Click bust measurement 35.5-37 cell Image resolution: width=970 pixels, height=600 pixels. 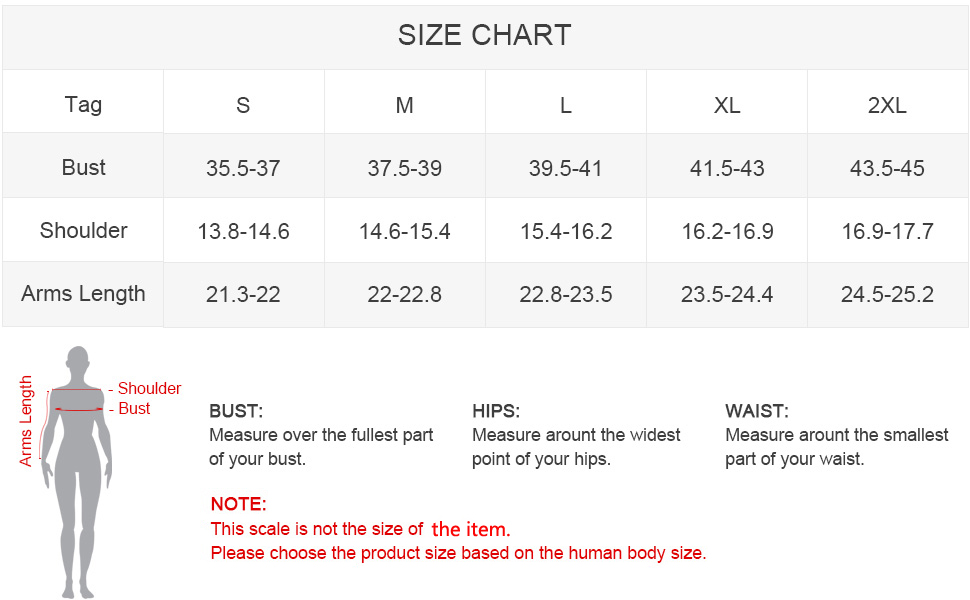[243, 168]
